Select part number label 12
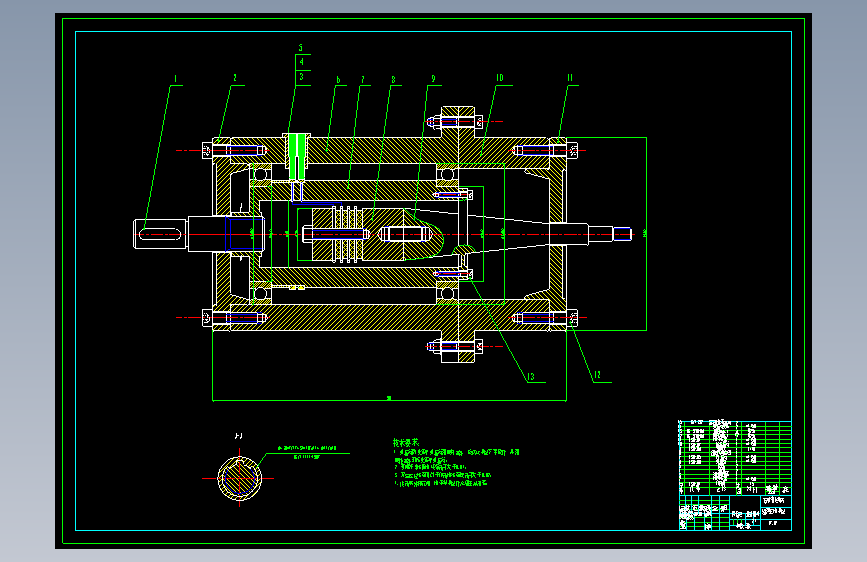The image size is (867, 562). coord(597,375)
